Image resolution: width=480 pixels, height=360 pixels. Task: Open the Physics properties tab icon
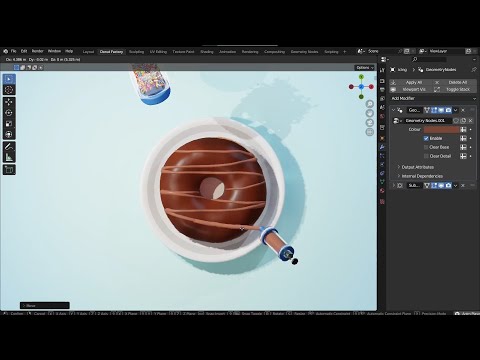(x=382, y=164)
